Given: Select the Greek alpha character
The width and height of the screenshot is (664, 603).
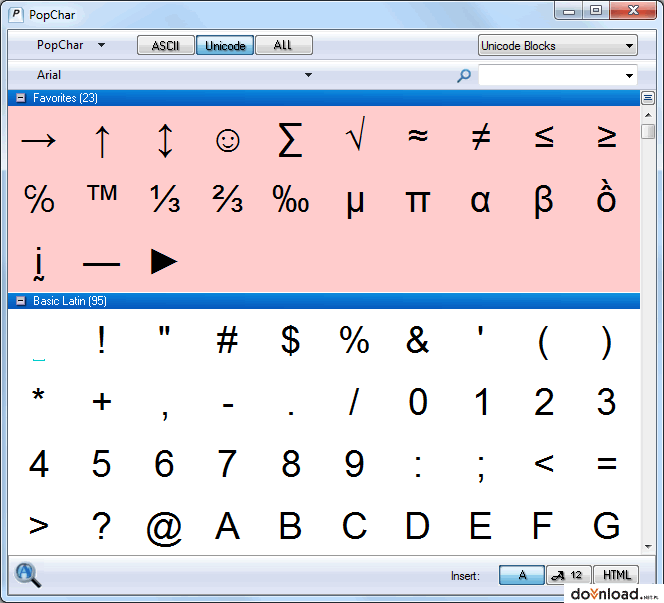Looking at the screenshot, I should [x=481, y=201].
